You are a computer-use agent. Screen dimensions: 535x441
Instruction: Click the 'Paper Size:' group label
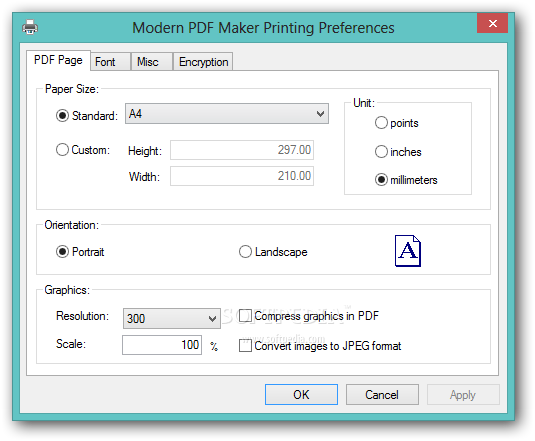pyautogui.click(x=72, y=89)
